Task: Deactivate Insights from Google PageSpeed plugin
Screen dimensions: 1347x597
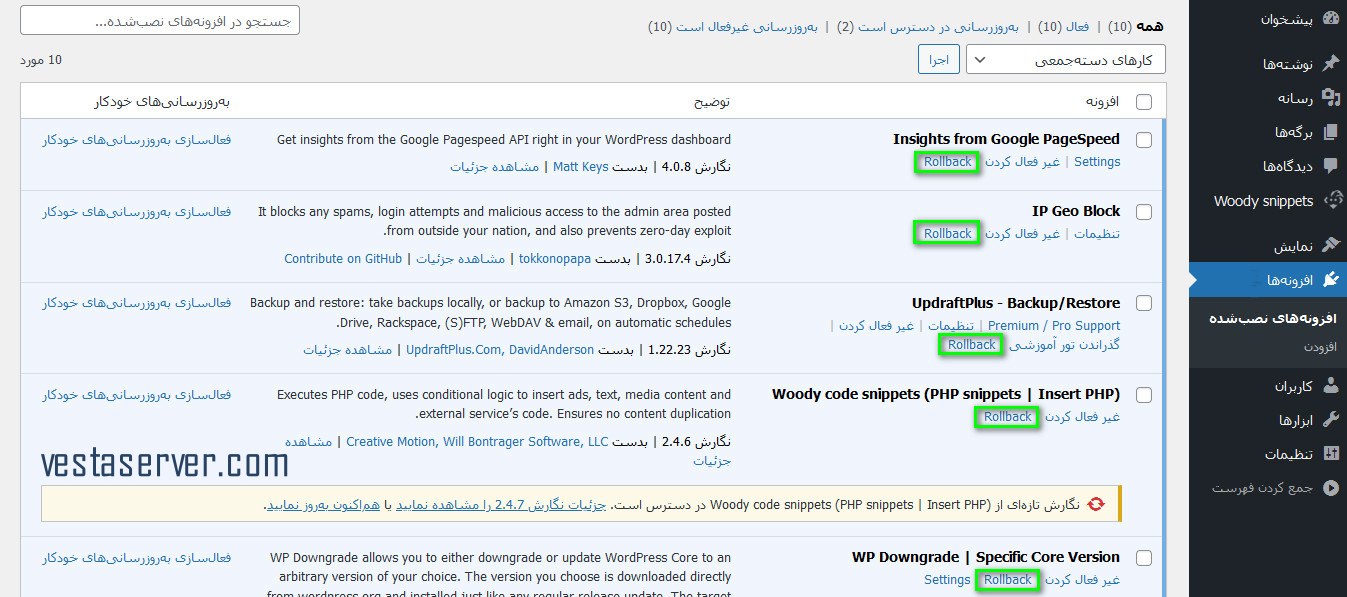Action: point(1022,162)
